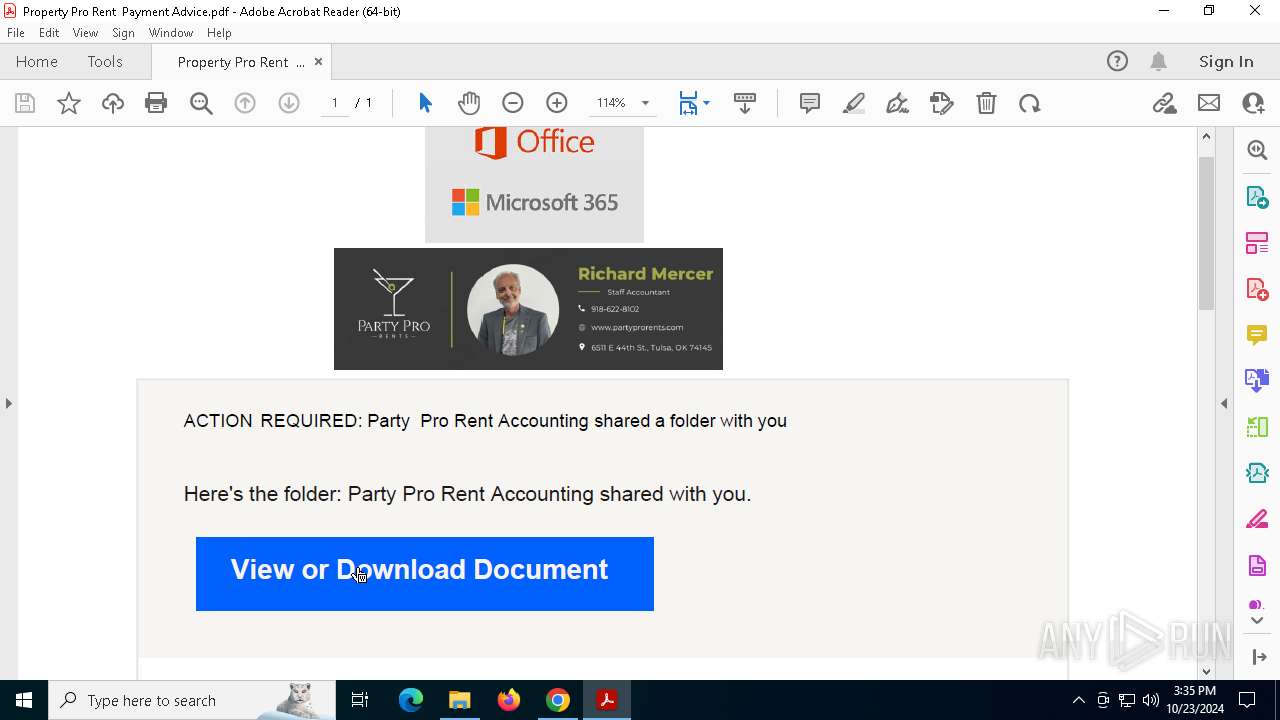
Task: Open the Windows Start menu
Action: pyautogui.click(x=24, y=700)
